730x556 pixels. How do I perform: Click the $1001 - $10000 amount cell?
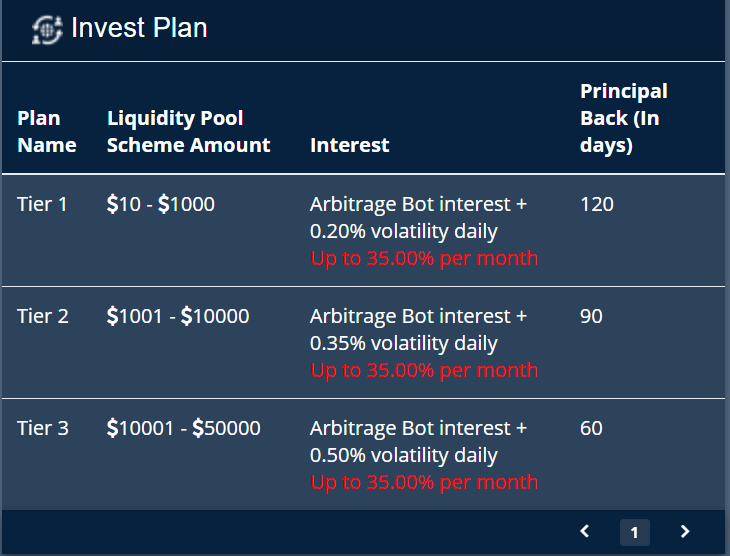[x=178, y=316]
